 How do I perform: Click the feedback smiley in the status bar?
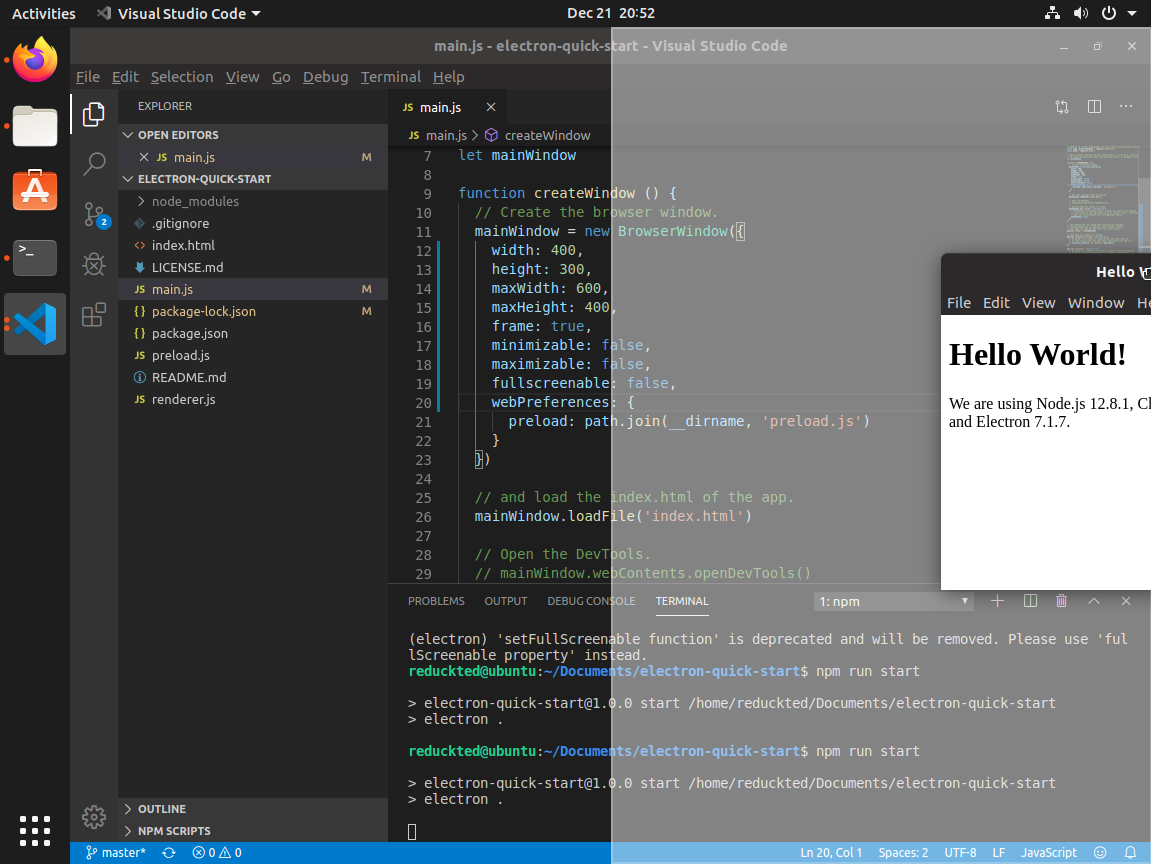tap(1101, 853)
